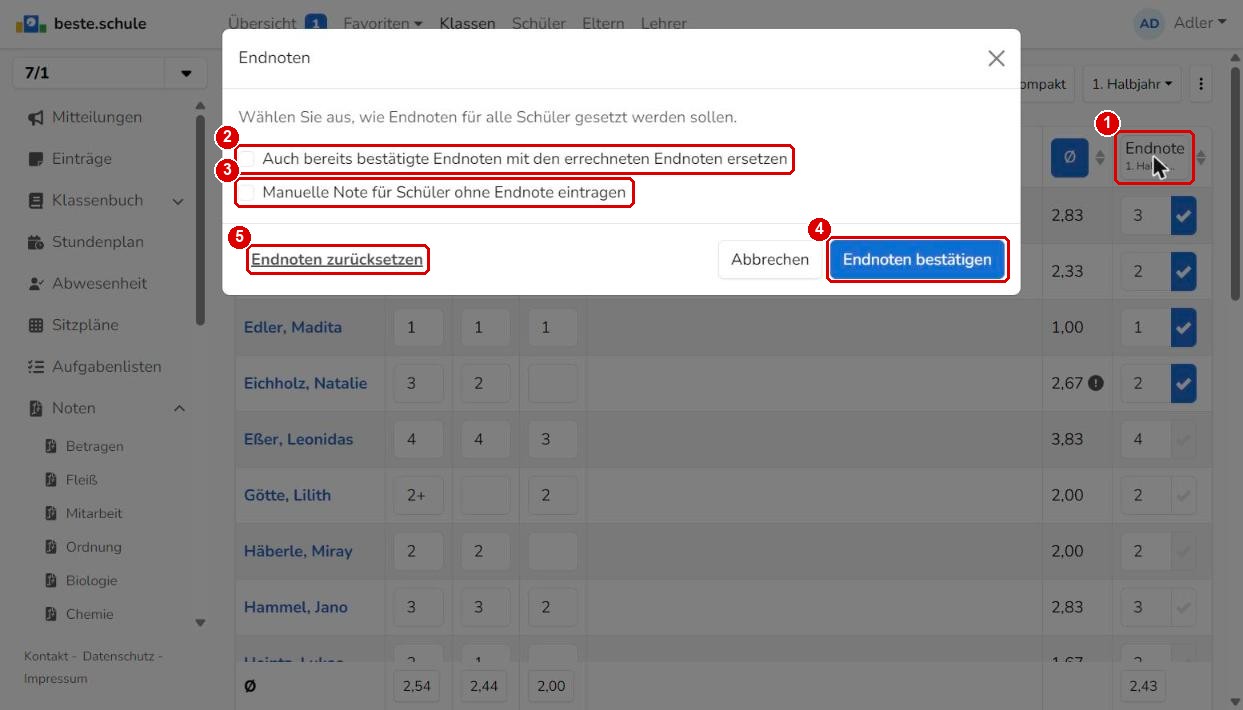Collapse the Noten section chevron
Viewport: 1243px width, 710px height.
point(180,408)
